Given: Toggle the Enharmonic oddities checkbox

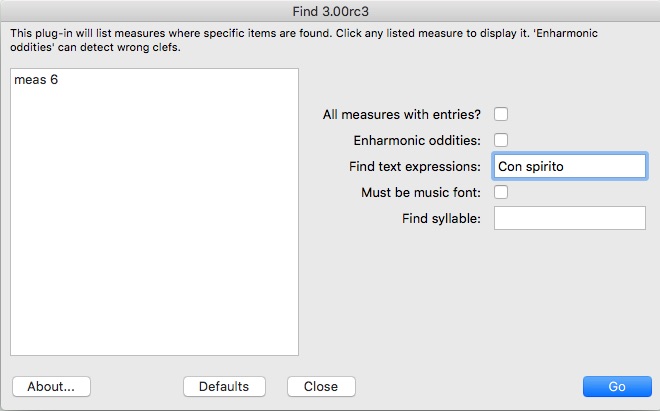Looking at the screenshot, I should click(501, 140).
